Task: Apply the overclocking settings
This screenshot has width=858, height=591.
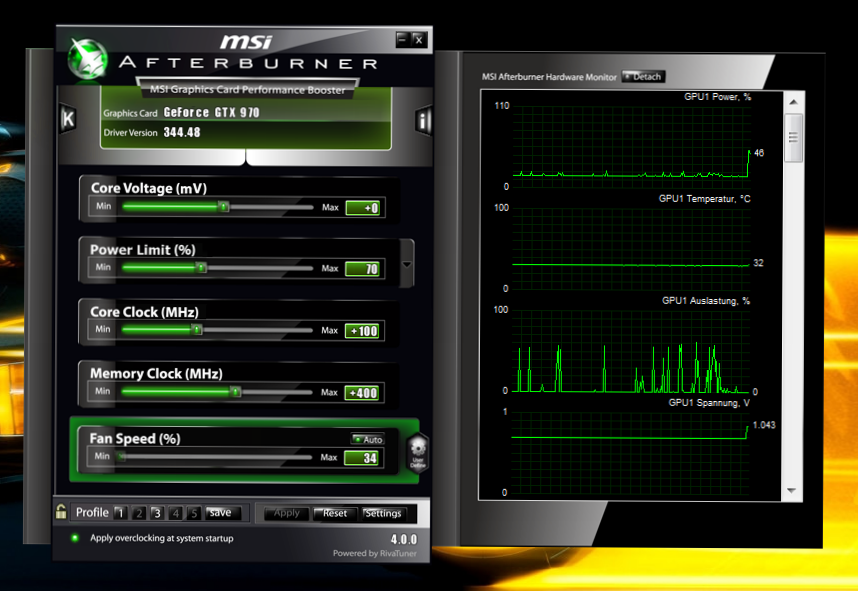Action: pos(287,513)
